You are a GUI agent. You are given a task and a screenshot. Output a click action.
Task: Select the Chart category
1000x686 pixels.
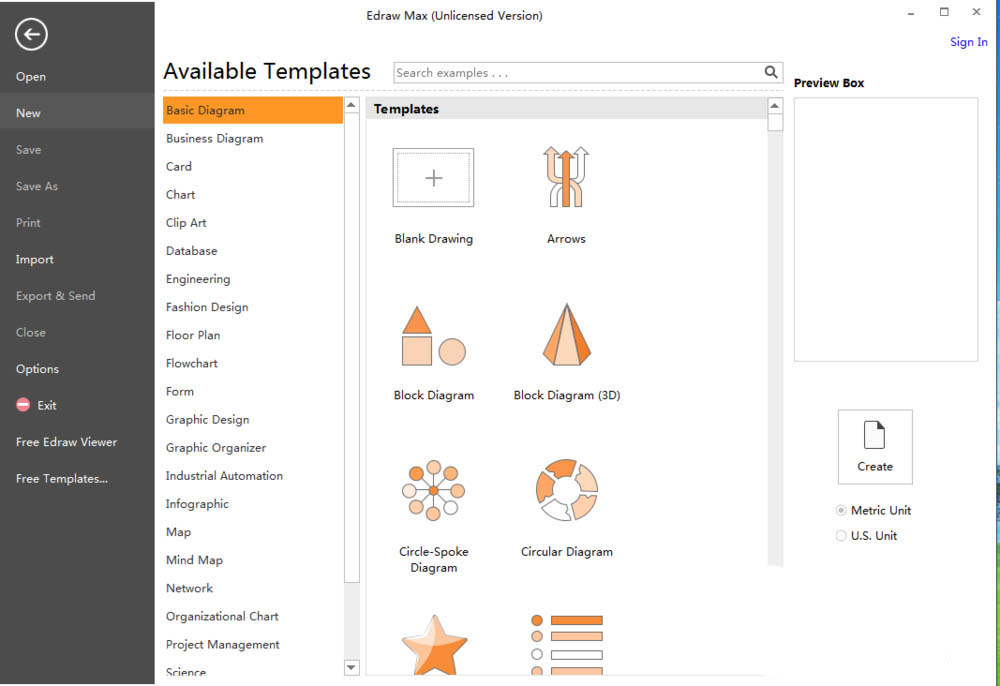pyautogui.click(x=253, y=194)
